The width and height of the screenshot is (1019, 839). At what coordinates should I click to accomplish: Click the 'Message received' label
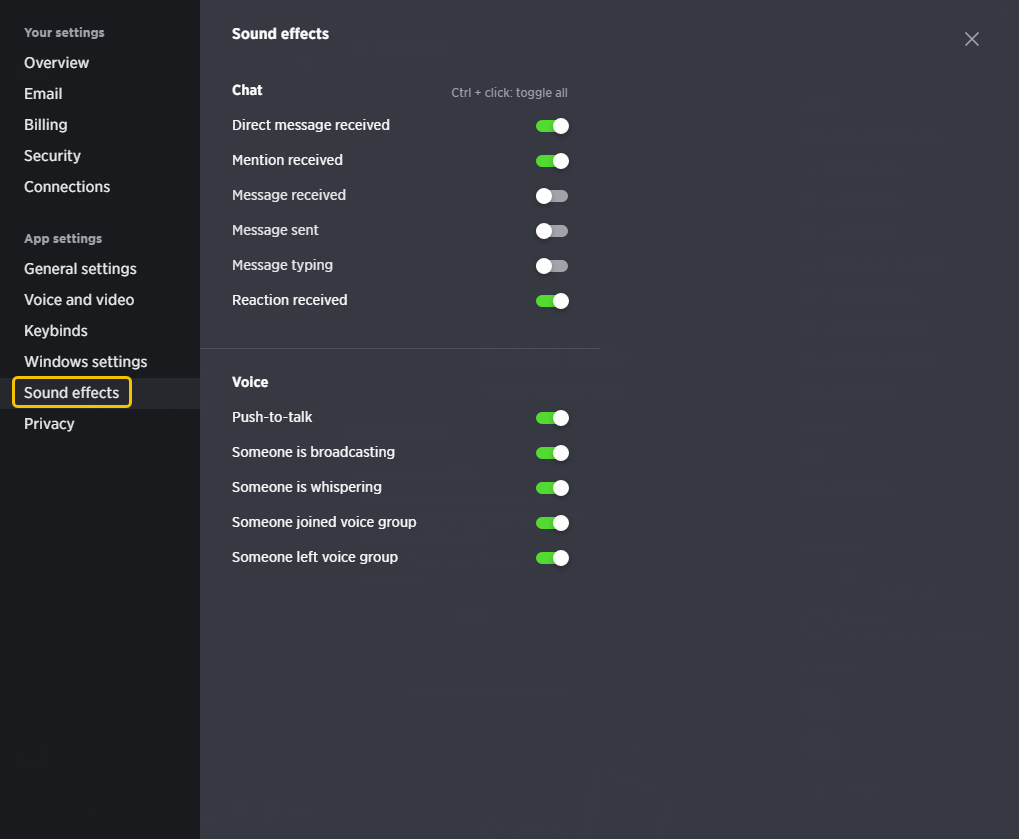tap(289, 196)
